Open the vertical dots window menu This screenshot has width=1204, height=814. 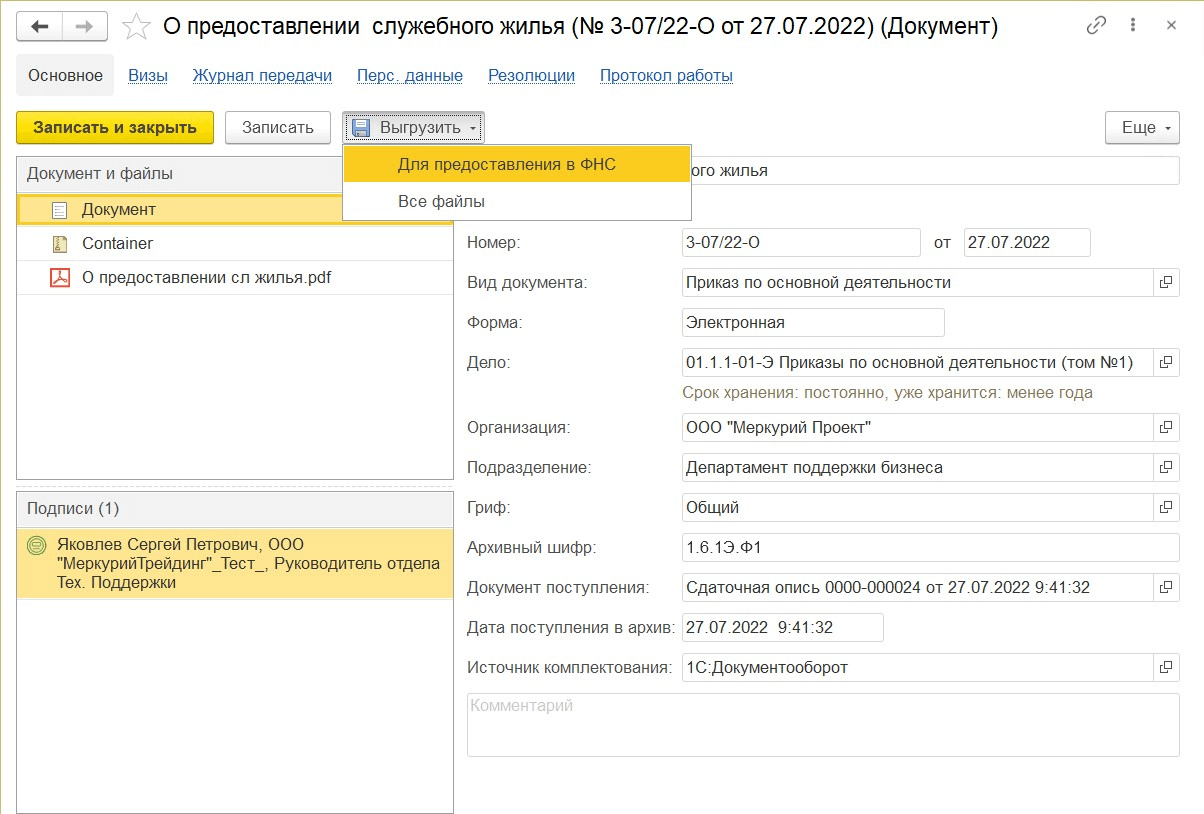[1135, 26]
